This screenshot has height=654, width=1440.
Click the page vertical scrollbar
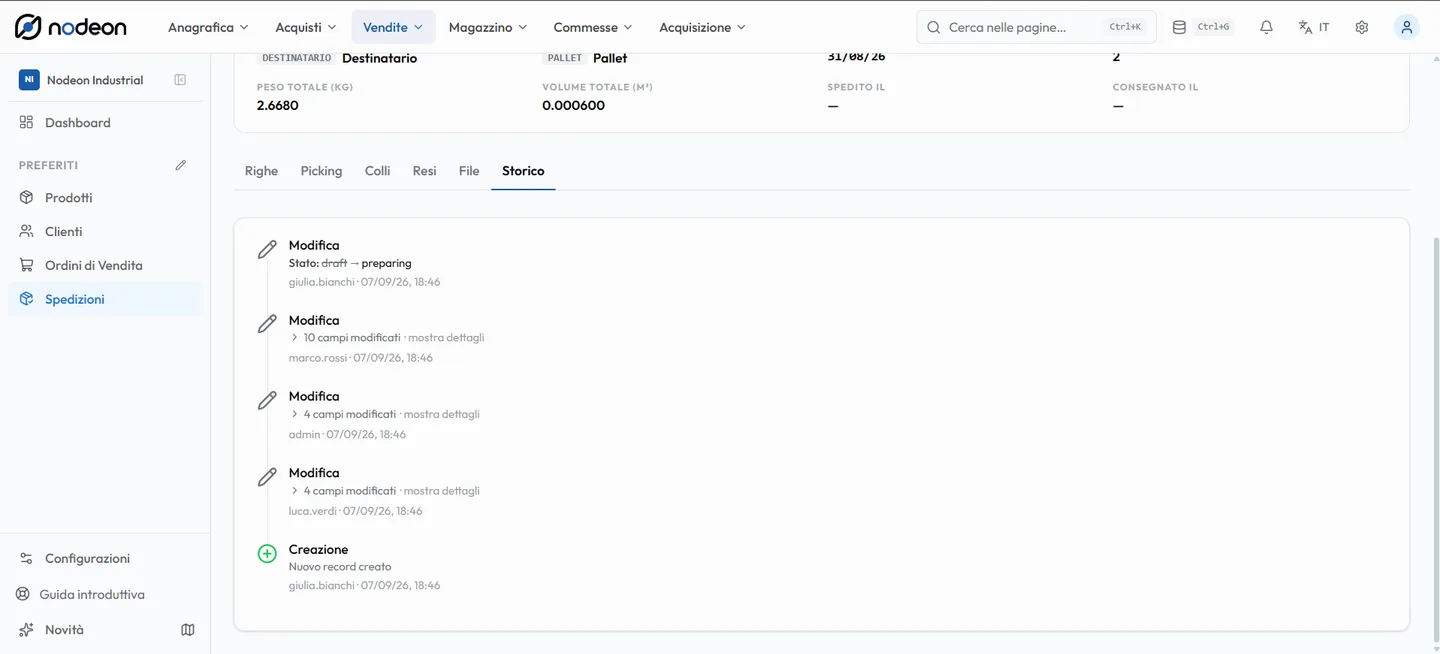click(x=1435, y=440)
